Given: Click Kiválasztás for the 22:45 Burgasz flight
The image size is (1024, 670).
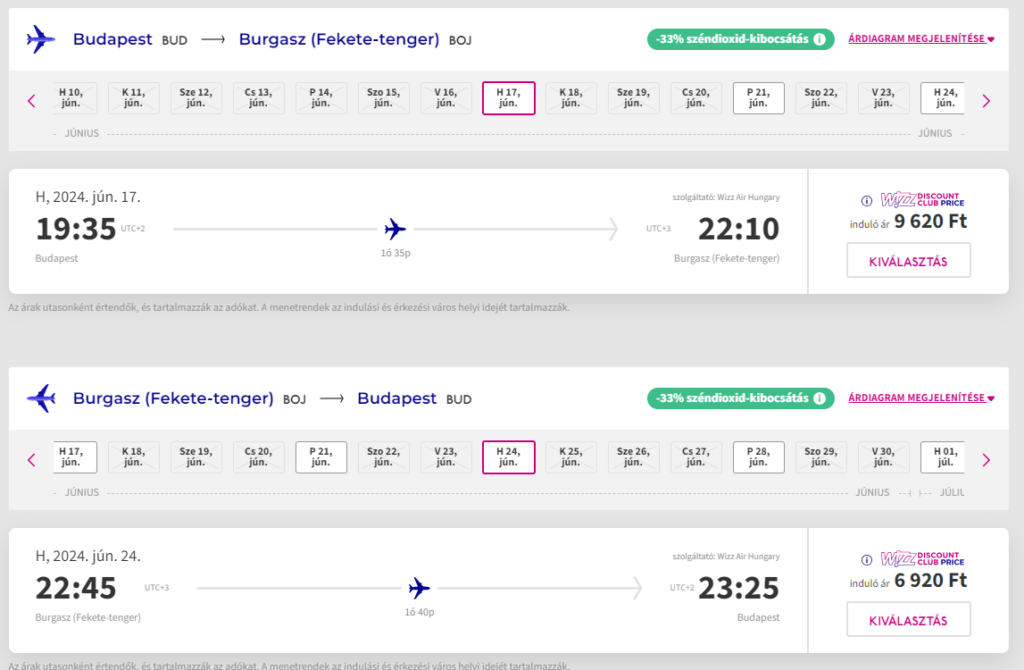Looking at the screenshot, I should tap(908, 620).
